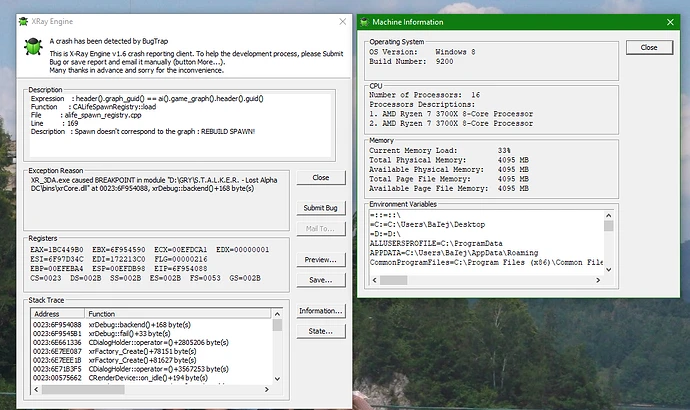Click Close in Machine Information window
The height and width of the screenshot is (410, 690).
pyautogui.click(x=649, y=48)
